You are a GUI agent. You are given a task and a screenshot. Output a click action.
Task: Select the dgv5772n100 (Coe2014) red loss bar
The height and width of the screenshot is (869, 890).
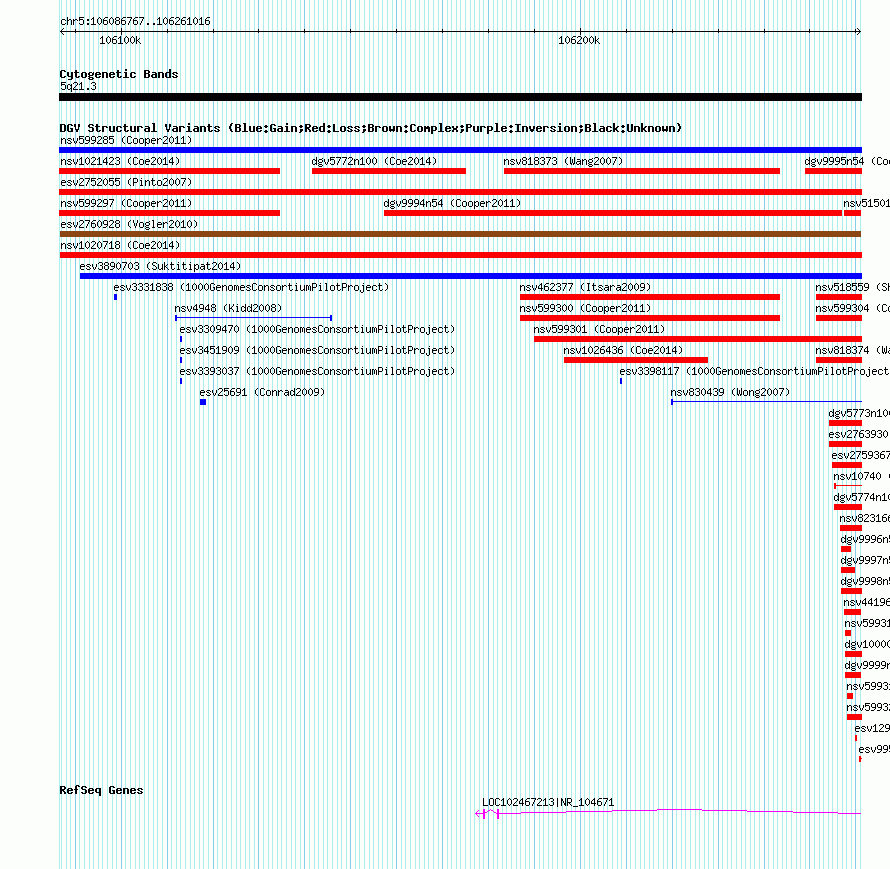[x=389, y=171]
